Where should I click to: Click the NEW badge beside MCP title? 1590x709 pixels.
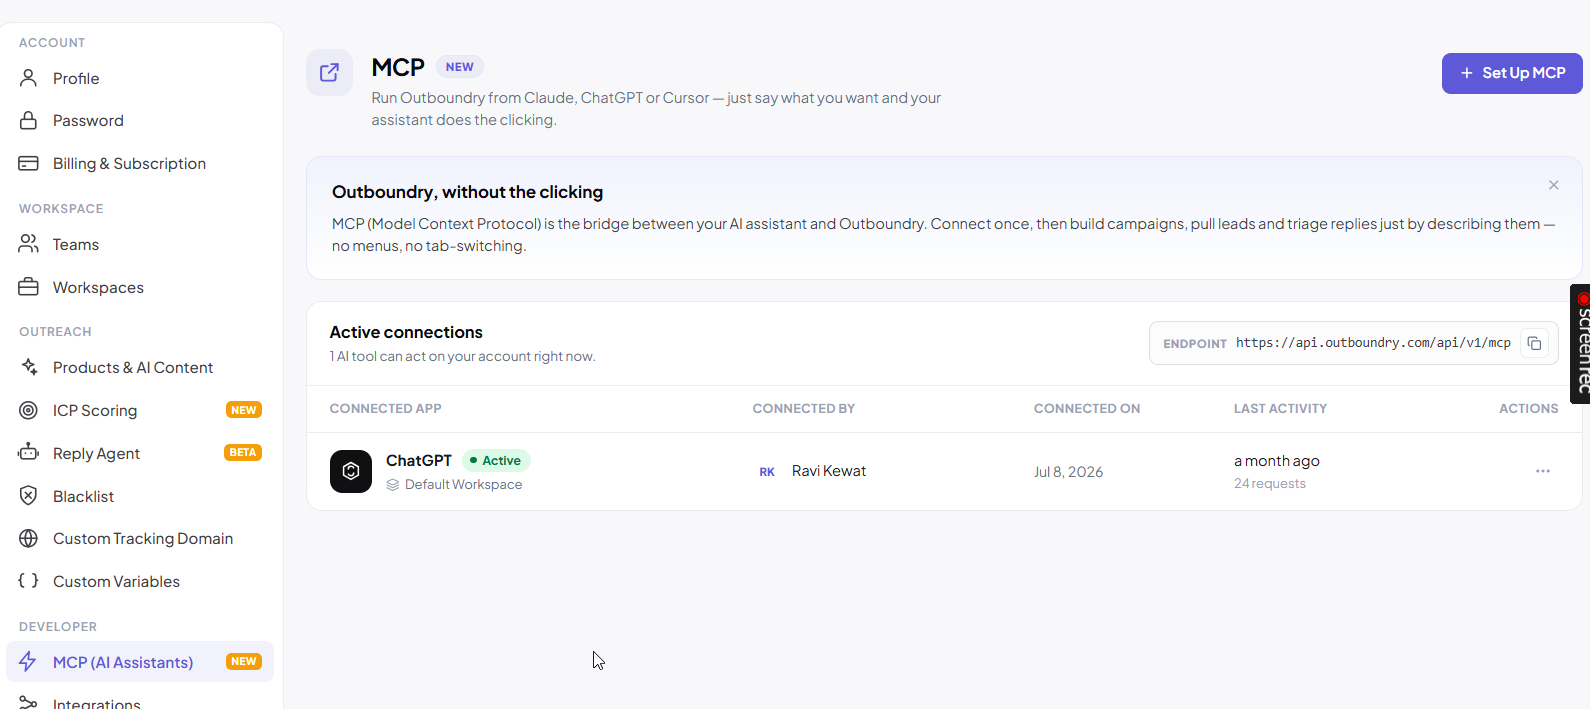(460, 67)
